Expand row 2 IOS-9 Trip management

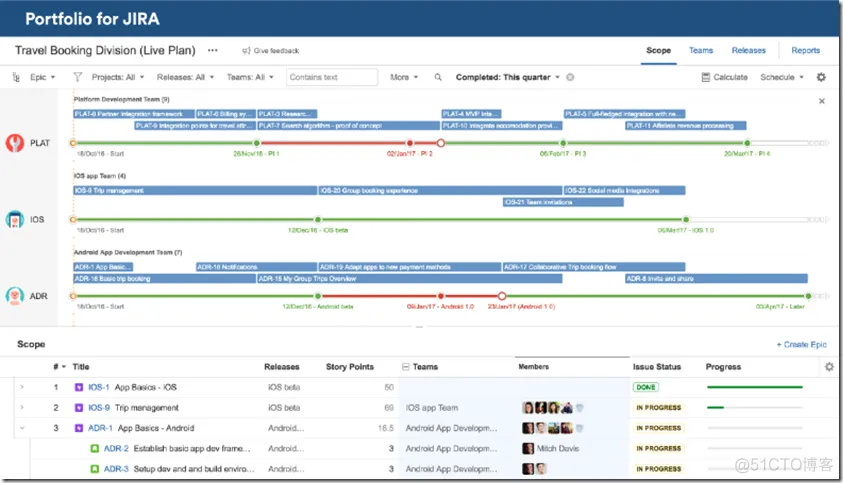(22, 408)
